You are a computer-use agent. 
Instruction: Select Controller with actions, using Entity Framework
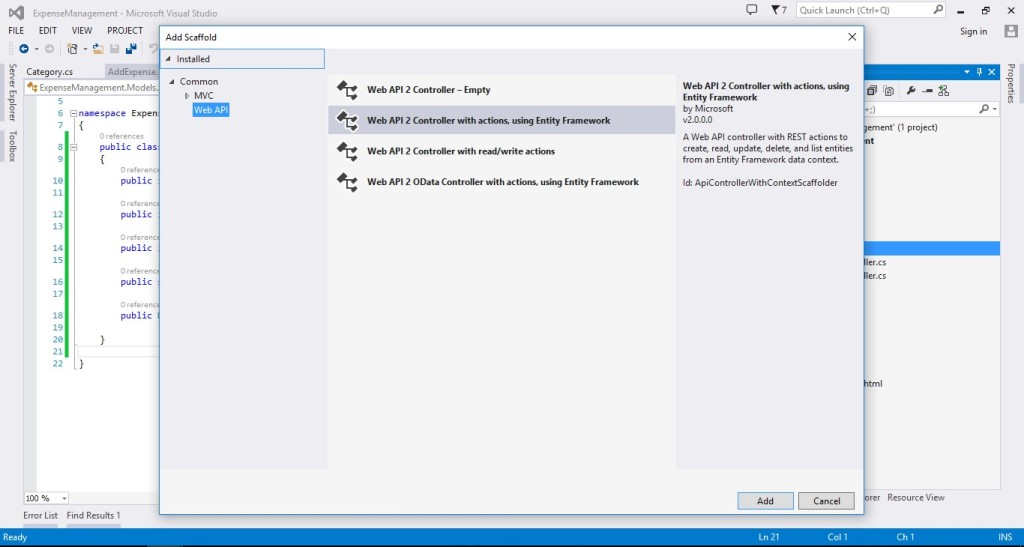[502, 121]
